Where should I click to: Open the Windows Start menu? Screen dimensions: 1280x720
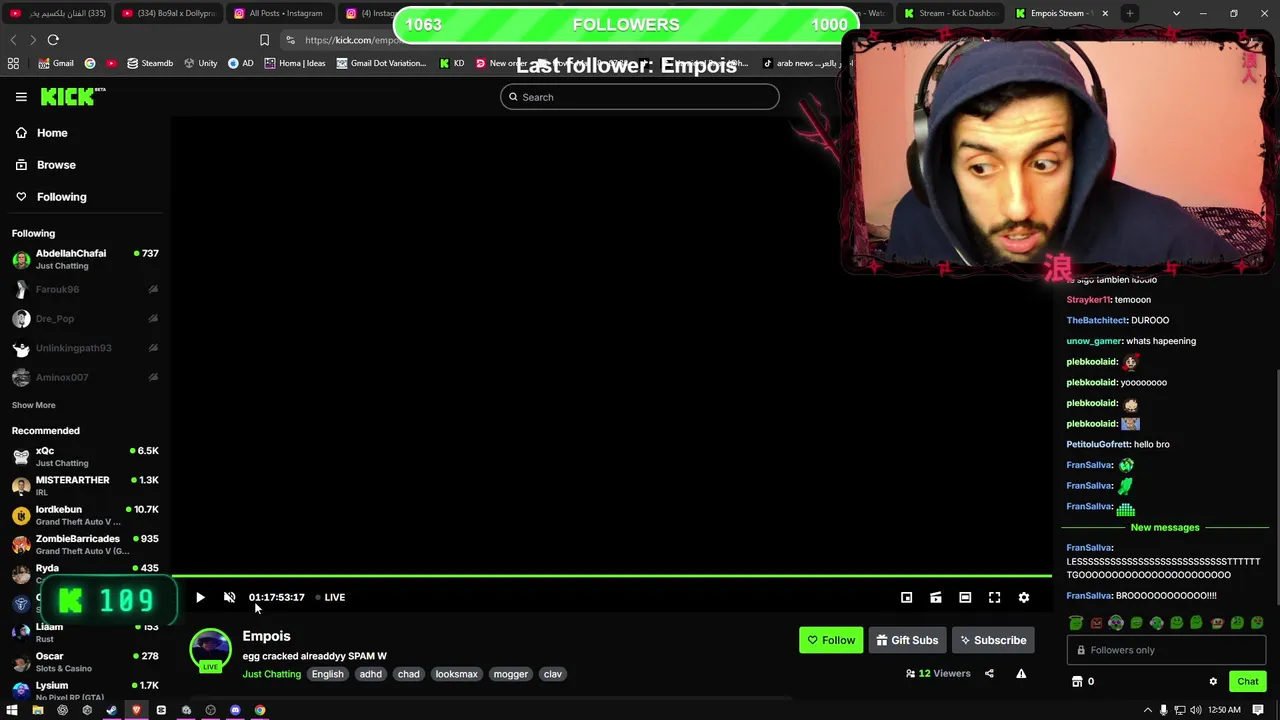(12, 710)
